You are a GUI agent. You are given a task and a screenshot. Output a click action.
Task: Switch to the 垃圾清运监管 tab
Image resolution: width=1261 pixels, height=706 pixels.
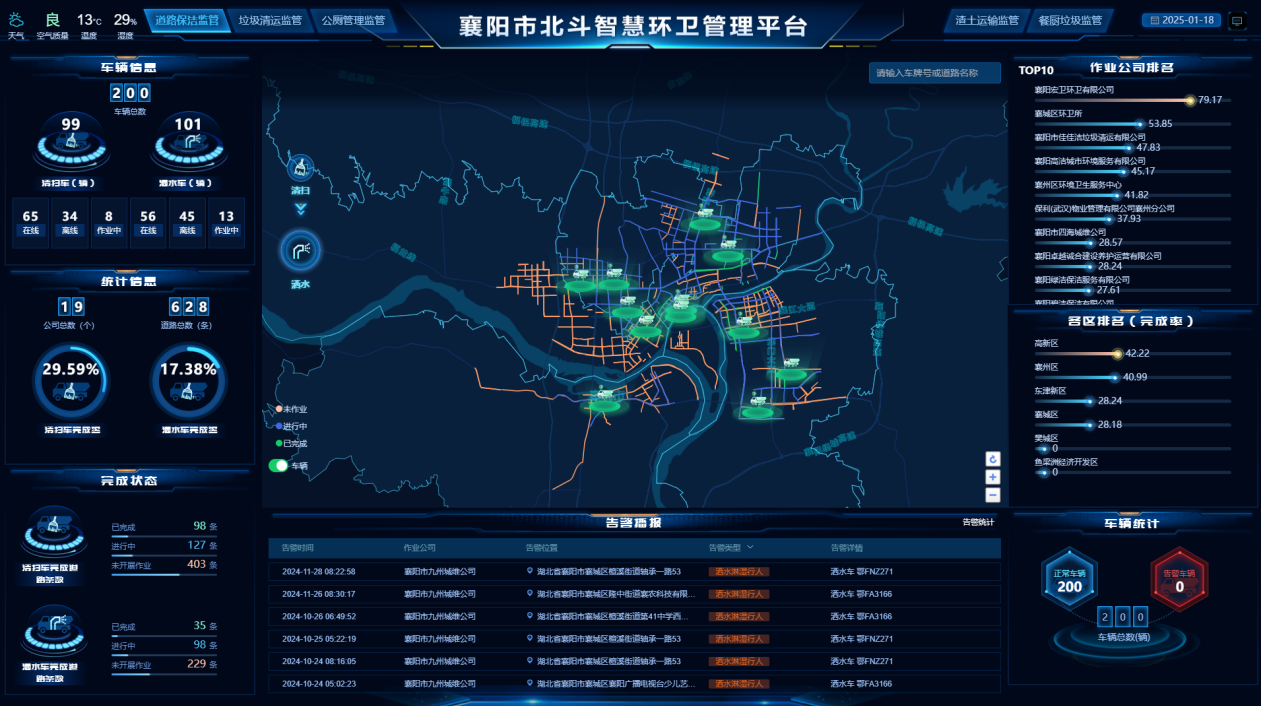[x=270, y=20]
